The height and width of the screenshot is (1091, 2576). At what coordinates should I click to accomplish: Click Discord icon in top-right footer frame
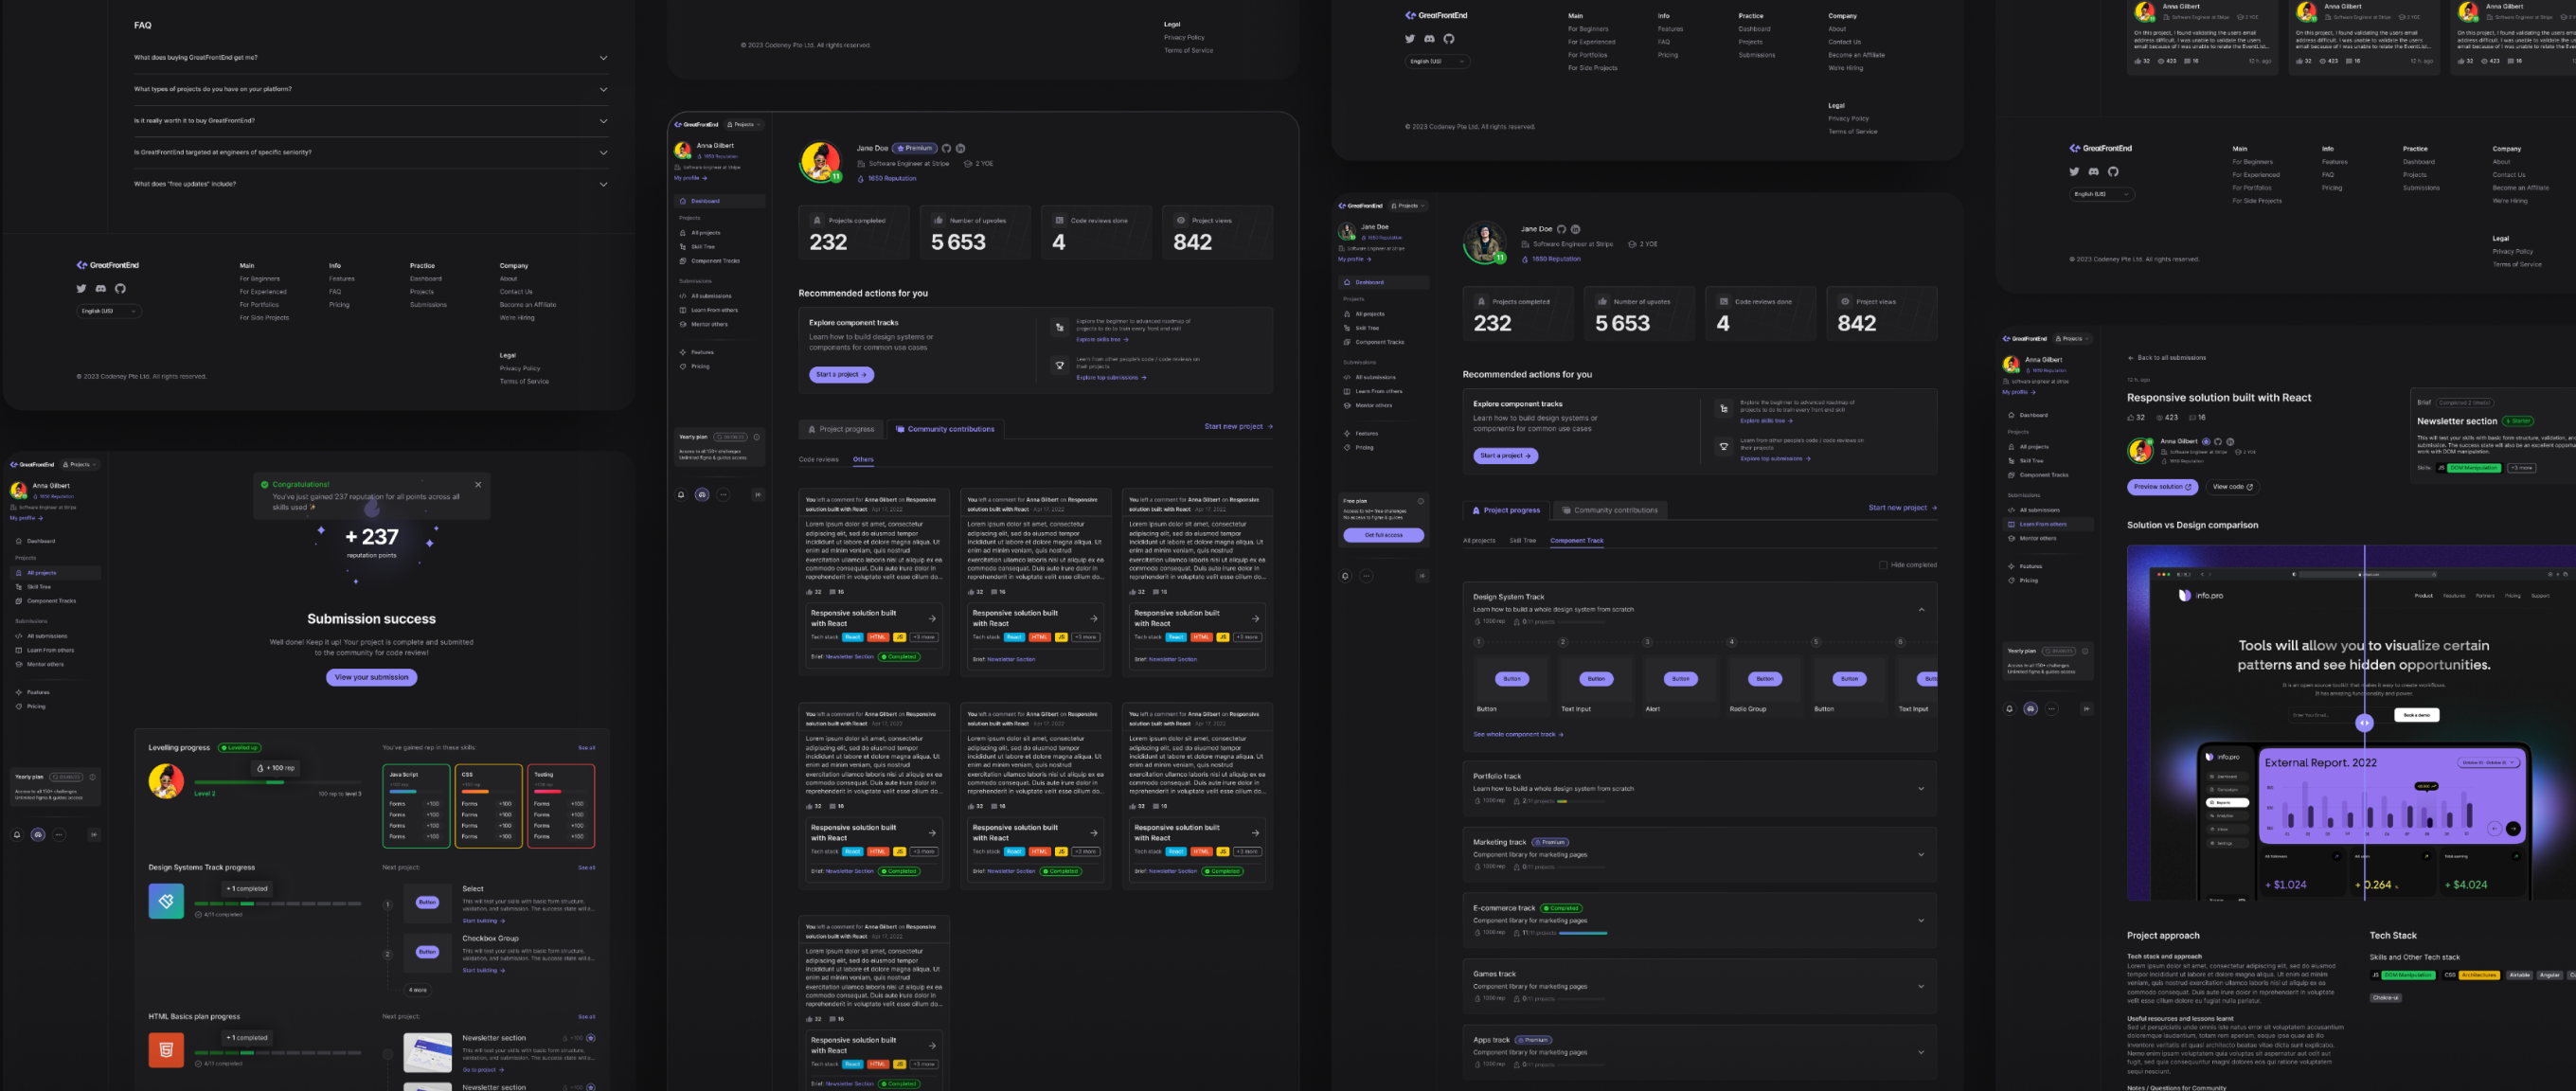(2093, 172)
